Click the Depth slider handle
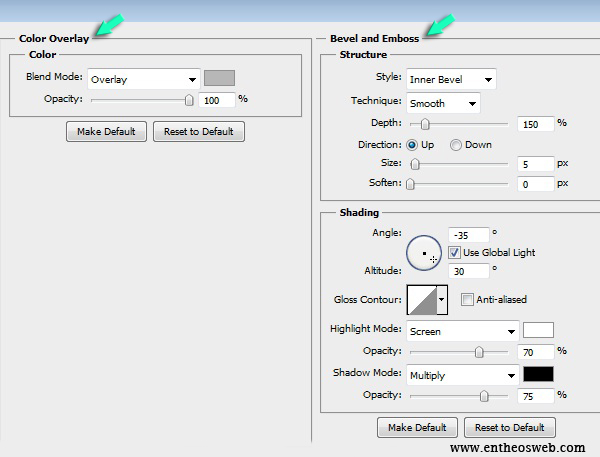This screenshot has height=457, width=600. [x=425, y=124]
